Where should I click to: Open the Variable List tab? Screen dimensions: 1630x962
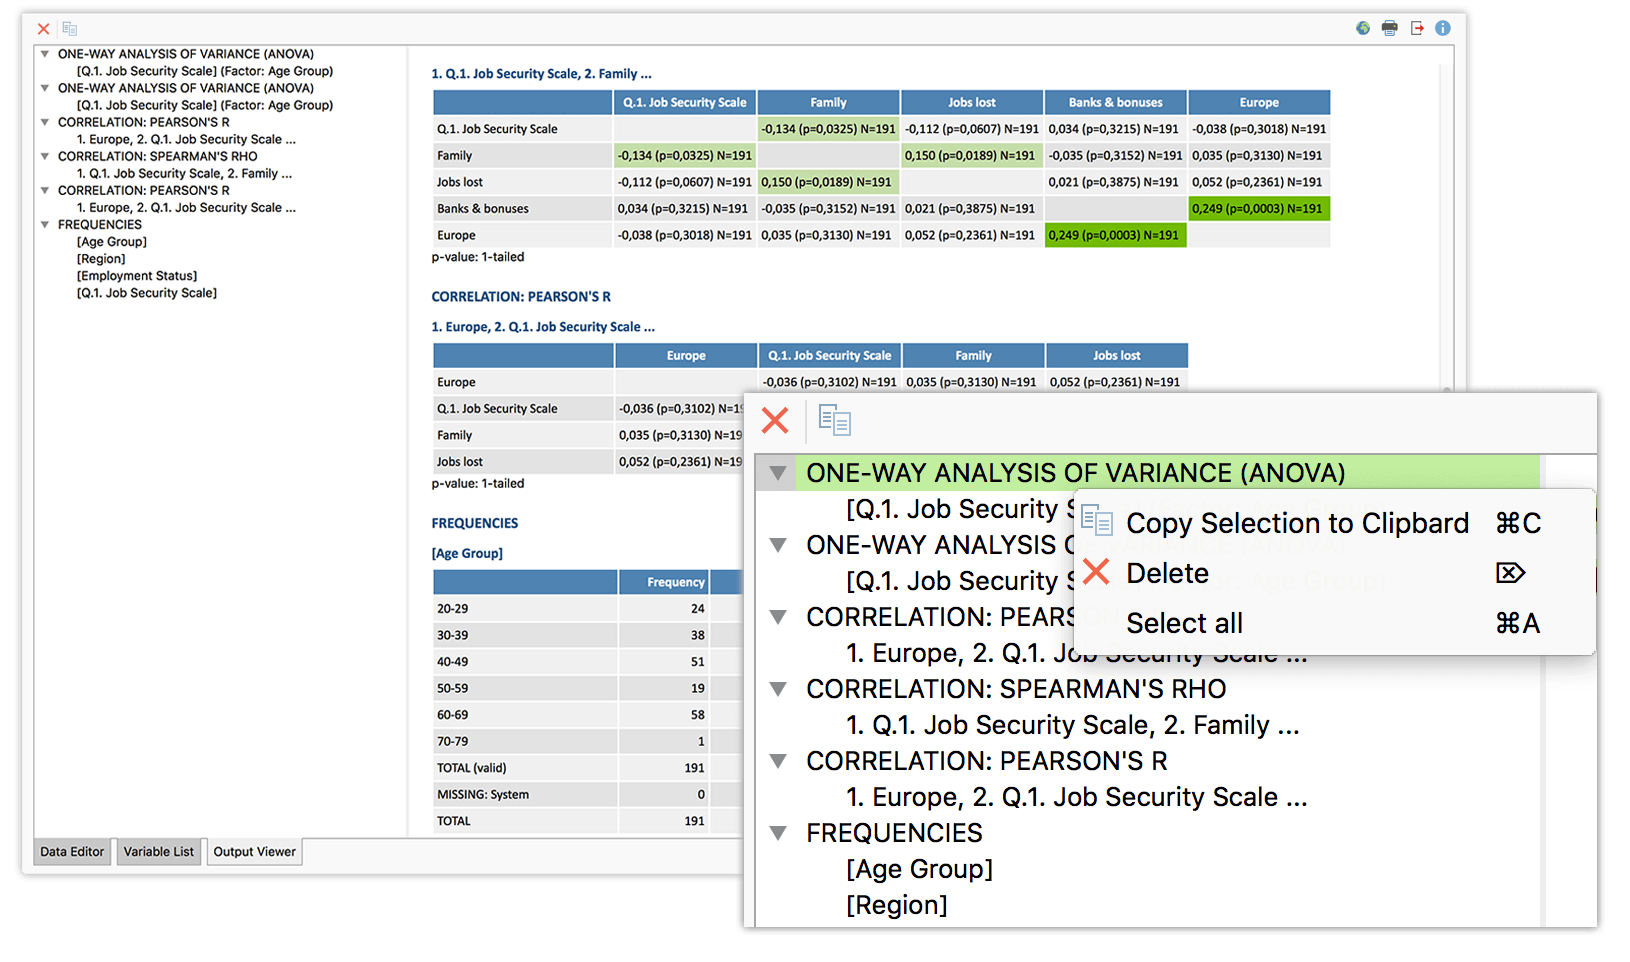pos(159,852)
